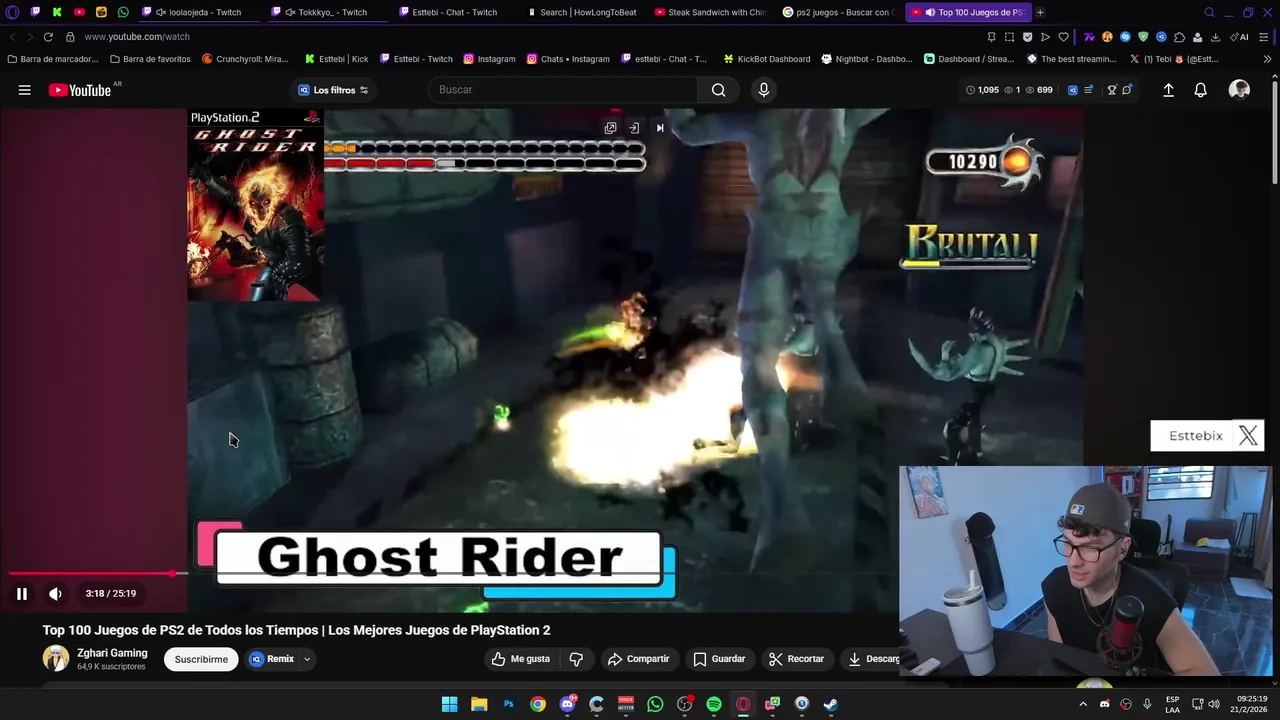Open Zghari Gaming channel name link
This screenshot has width=1280, height=720.
pyautogui.click(x=112, y=653)
